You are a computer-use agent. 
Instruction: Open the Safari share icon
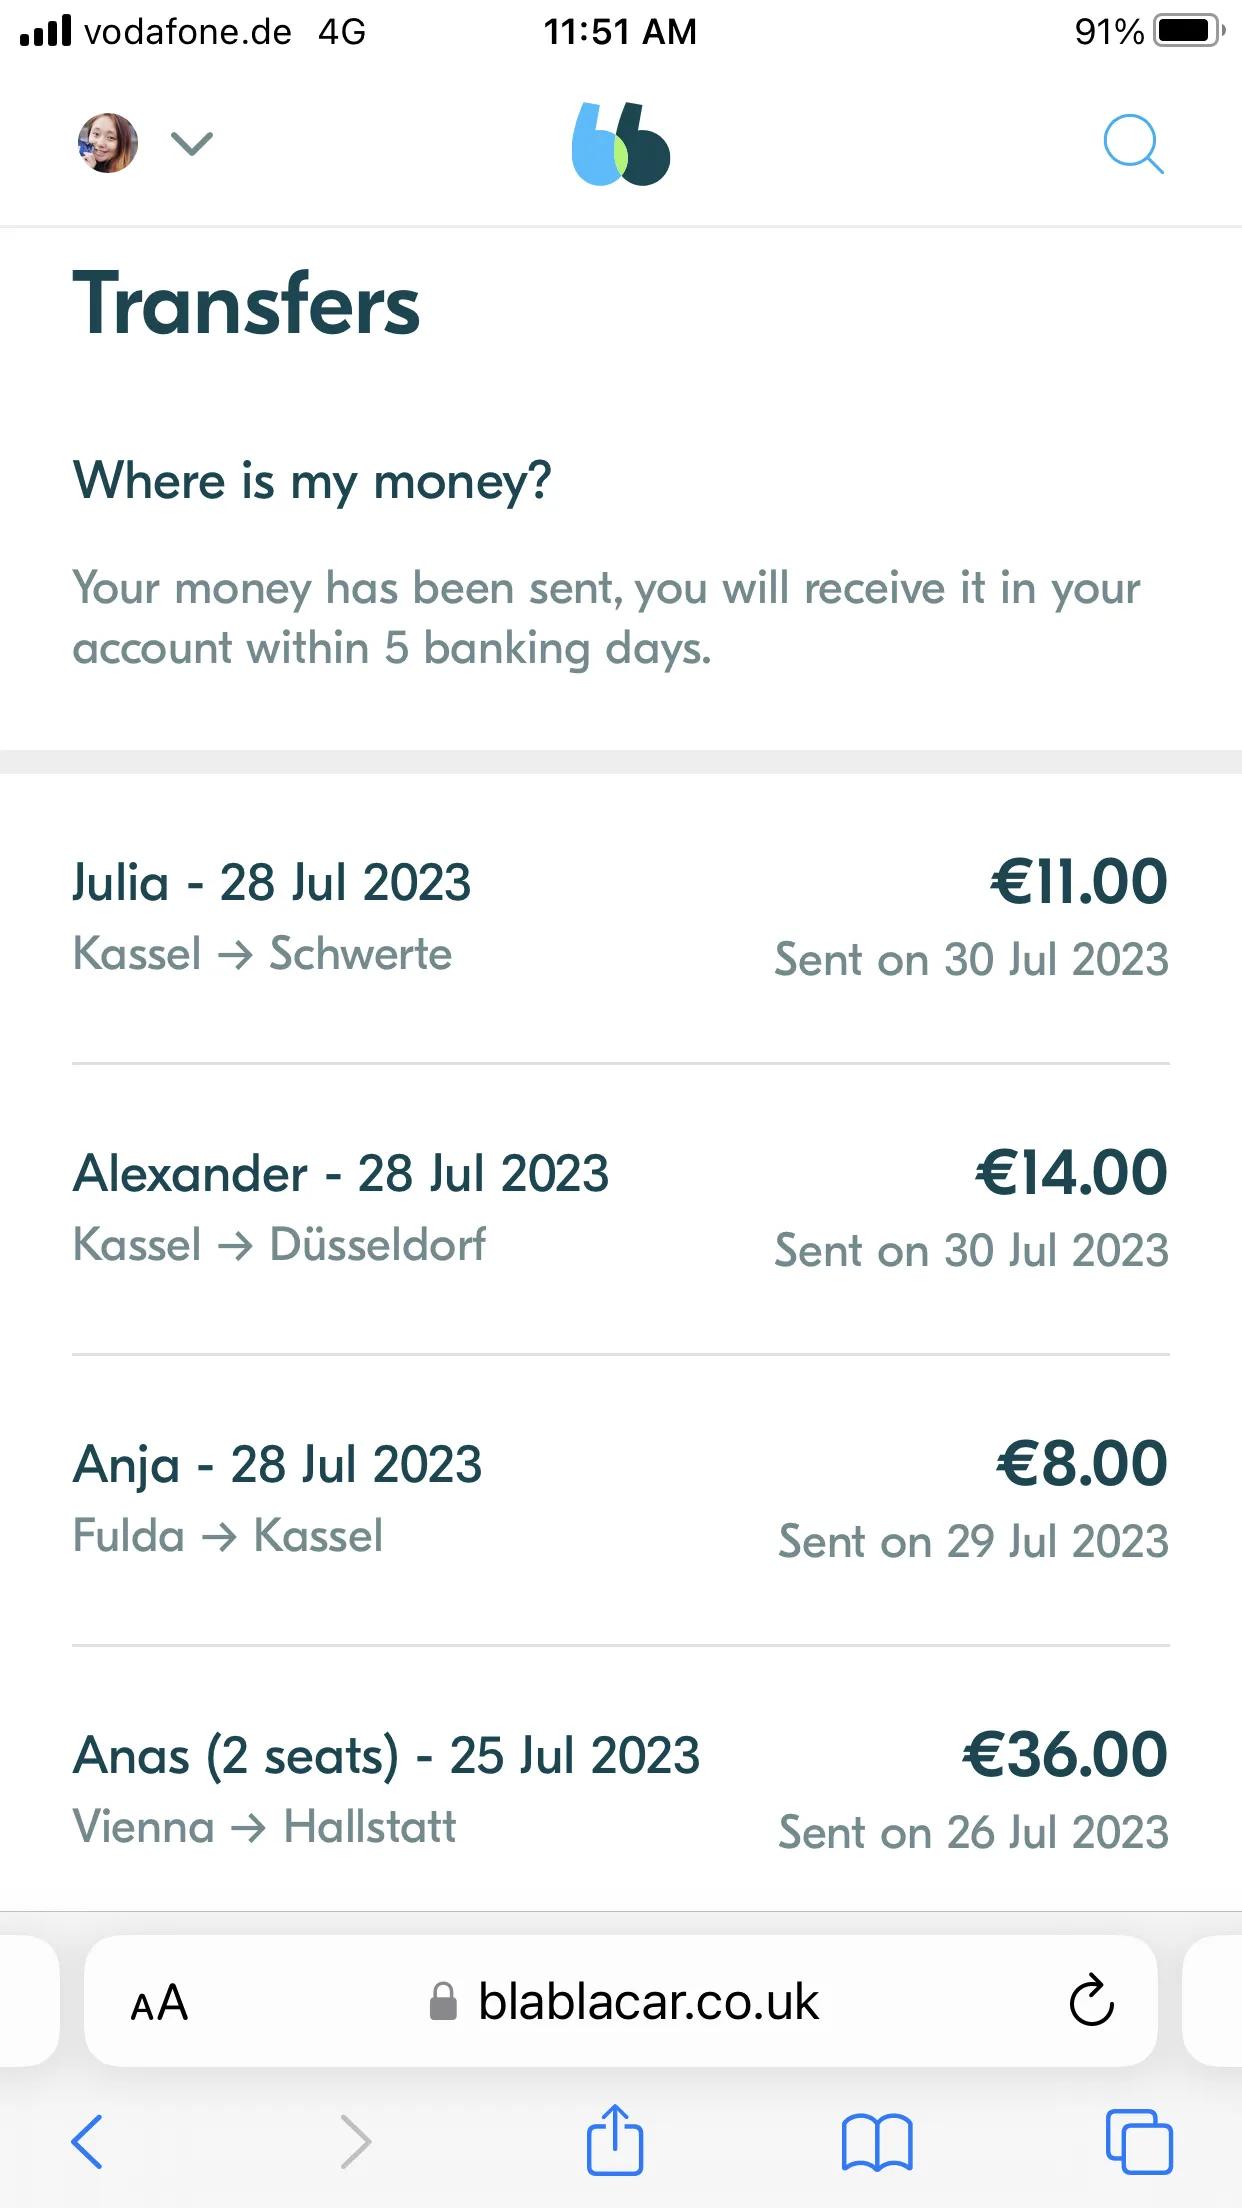pos(614,2139)
